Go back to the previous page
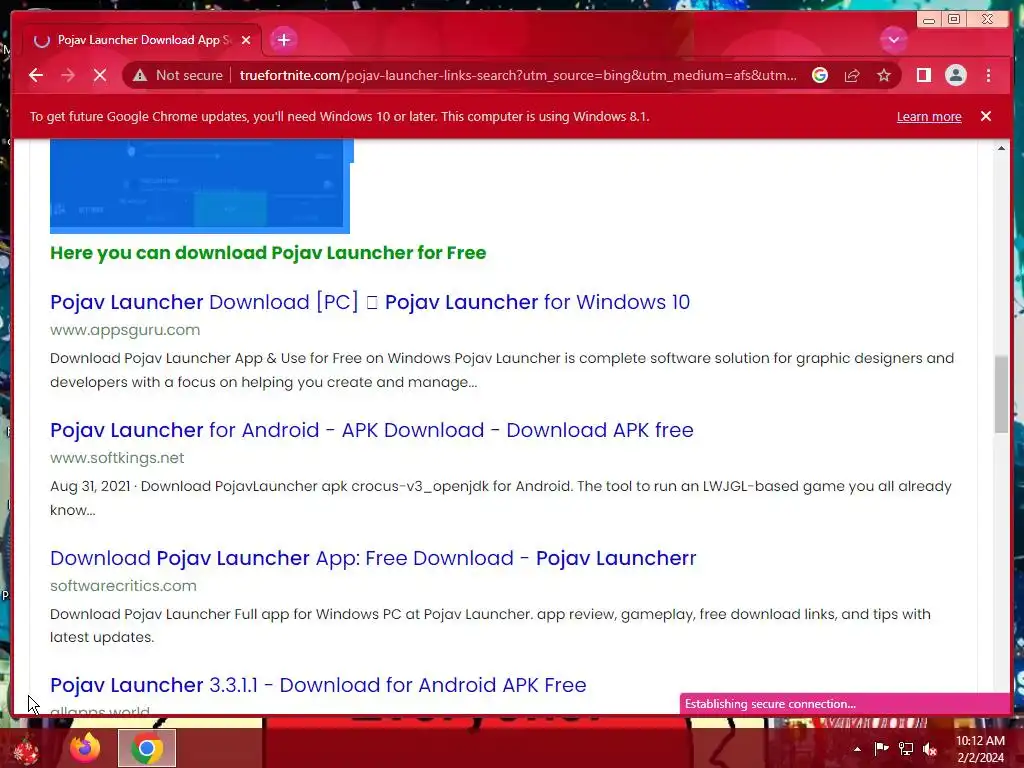 [36, 76]
